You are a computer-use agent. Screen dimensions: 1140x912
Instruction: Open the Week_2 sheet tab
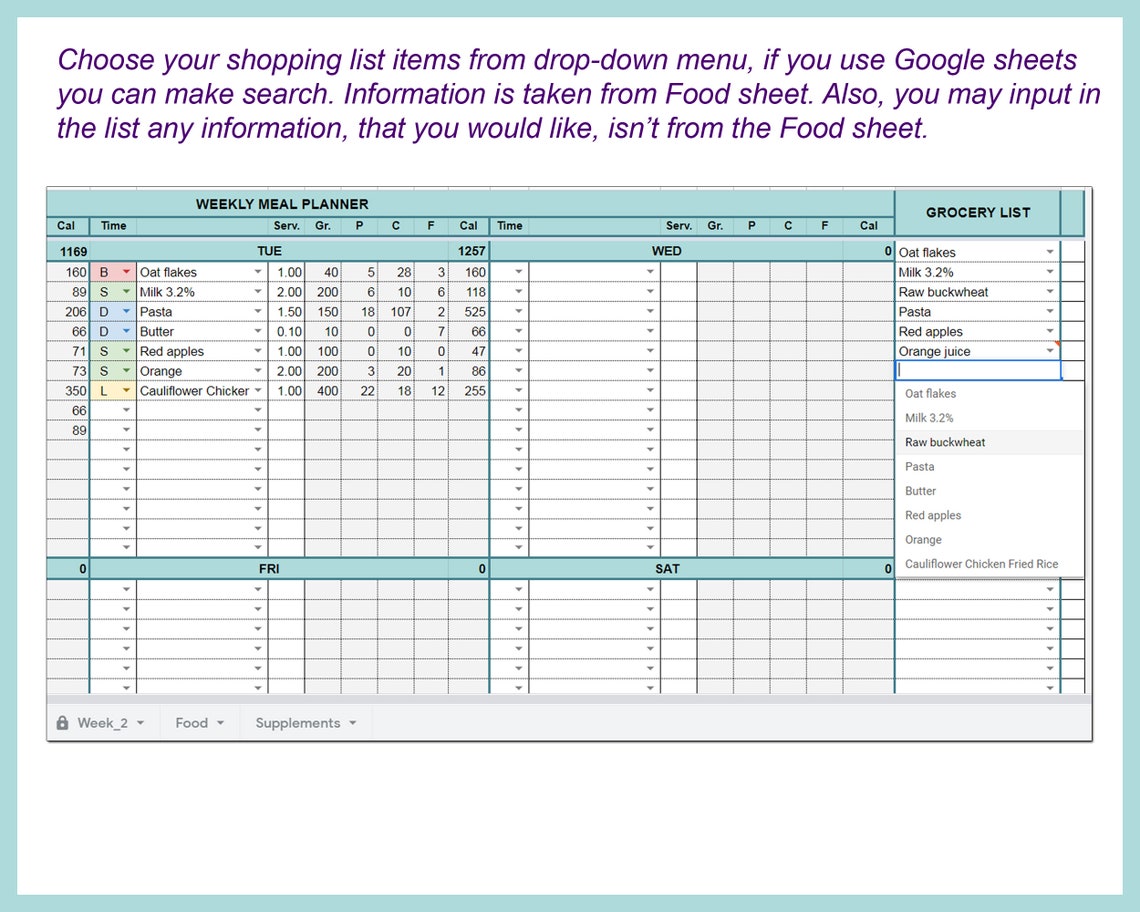tap(103, 723)
